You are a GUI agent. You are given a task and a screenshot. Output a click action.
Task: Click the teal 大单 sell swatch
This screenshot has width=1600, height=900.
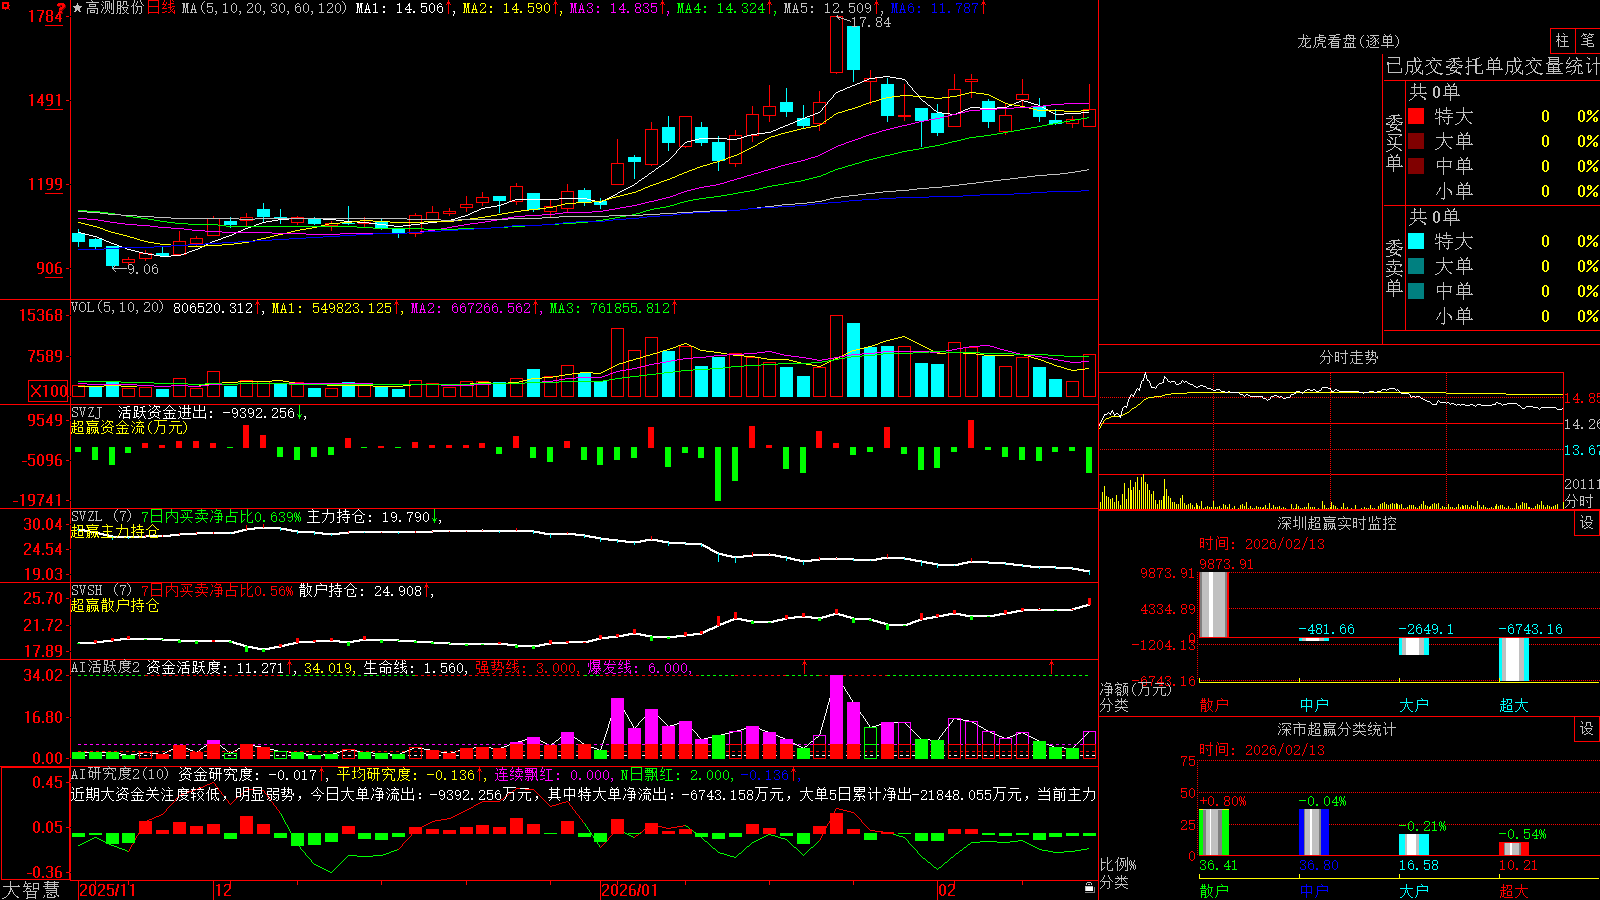(1416, 266)
